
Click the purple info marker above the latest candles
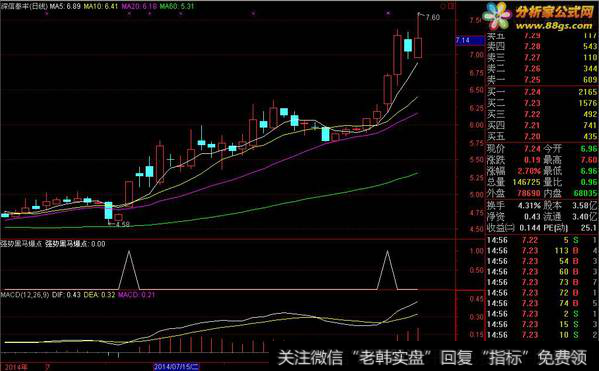click(x=388, y=13)
